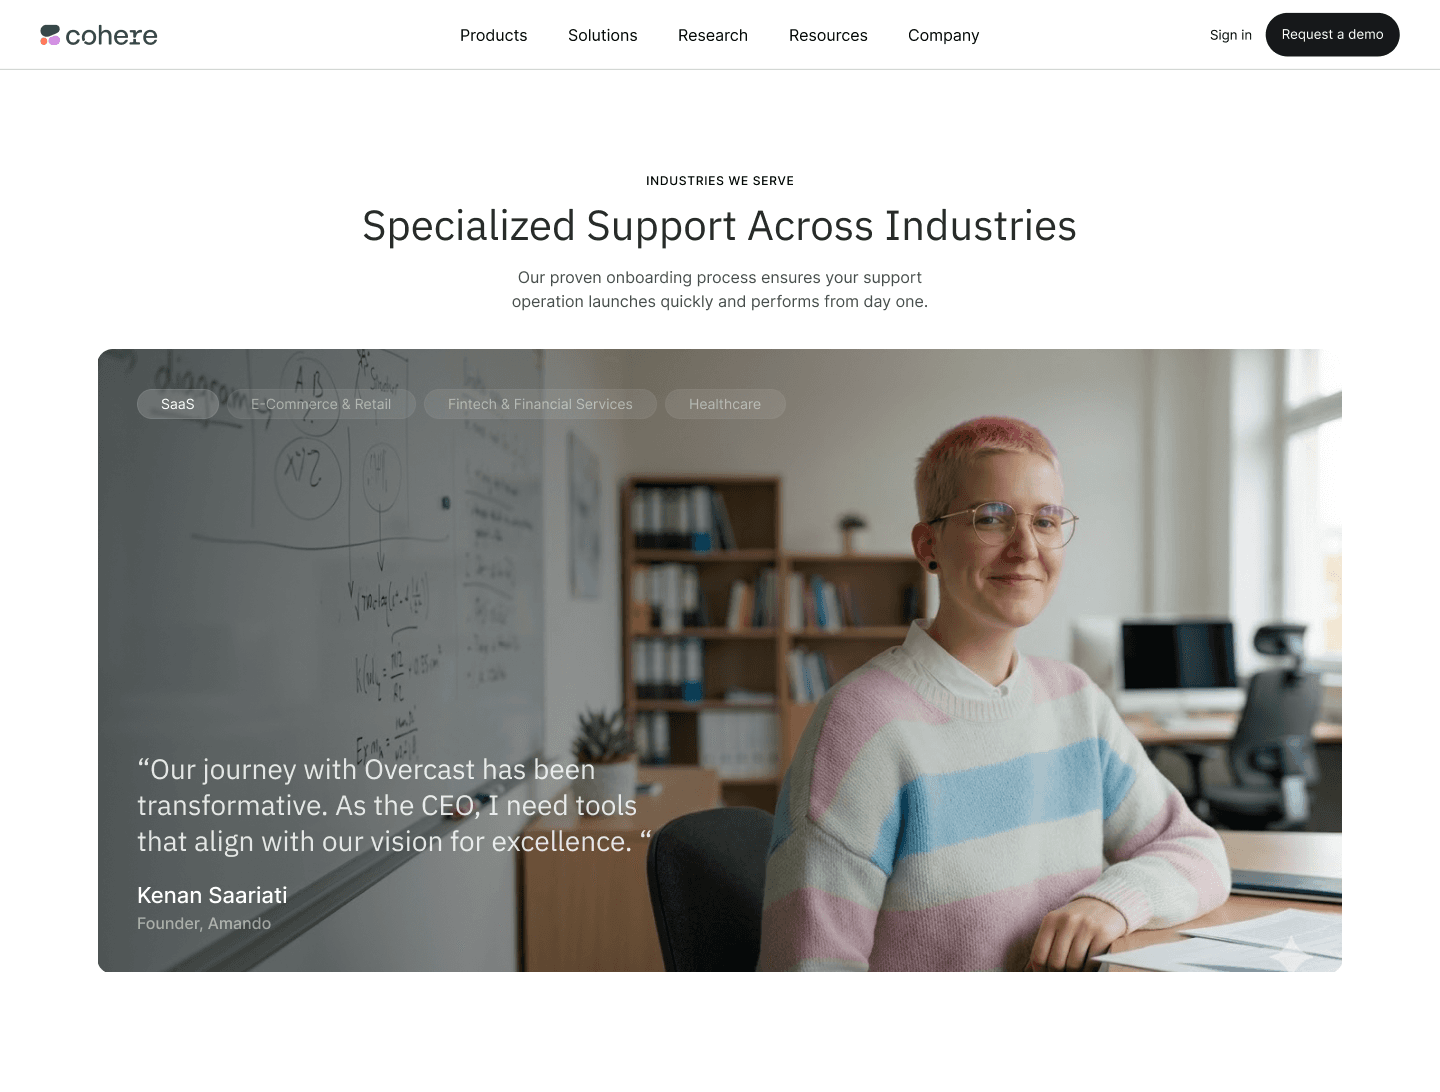
Task: Expand the Company navigation item
Action: tap(943, 35)
